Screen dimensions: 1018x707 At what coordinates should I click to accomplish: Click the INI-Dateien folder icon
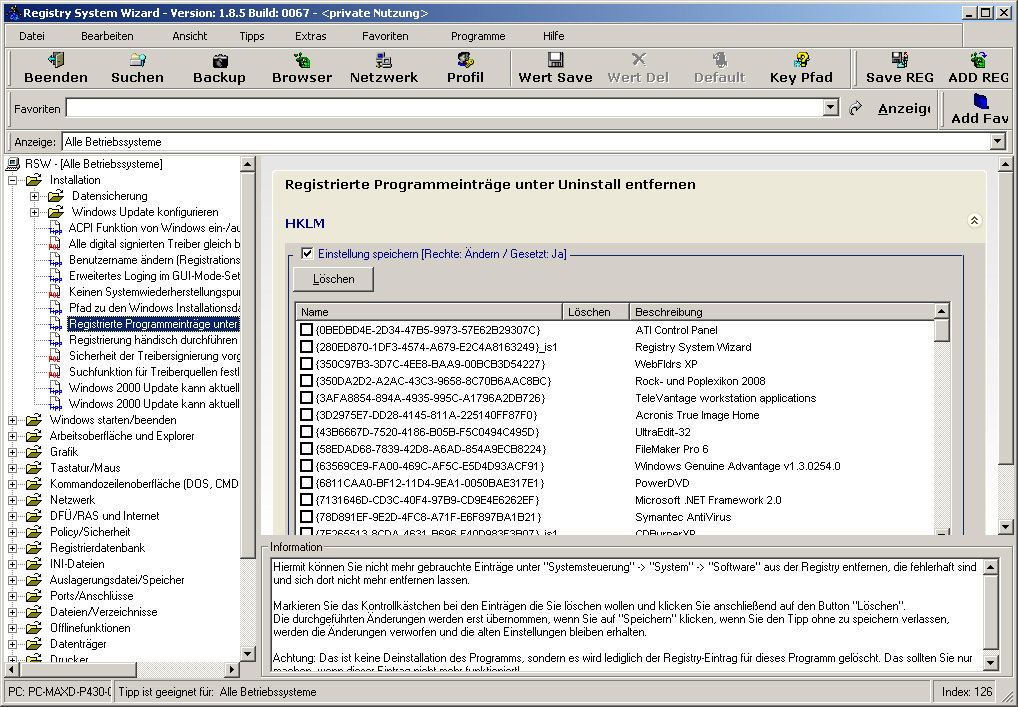pyautogui.click(x=34, y=564)
